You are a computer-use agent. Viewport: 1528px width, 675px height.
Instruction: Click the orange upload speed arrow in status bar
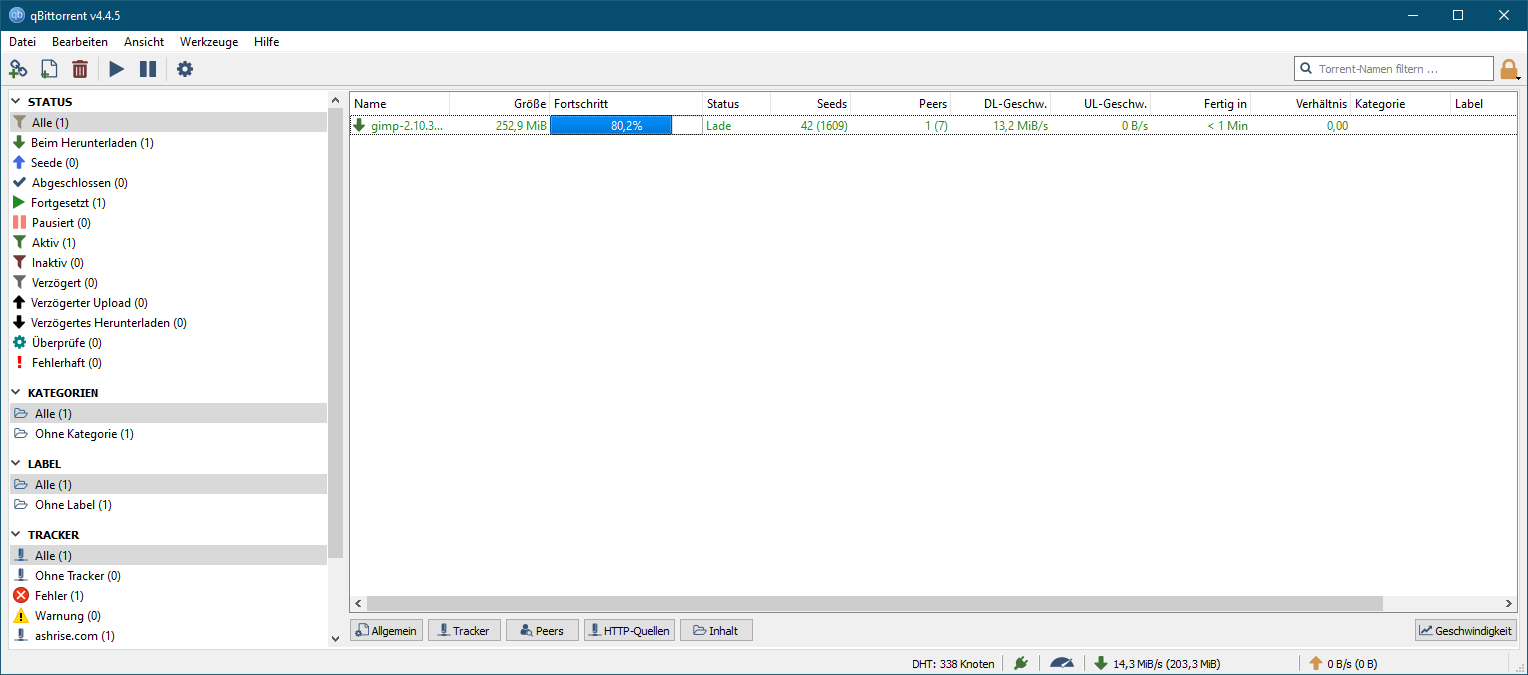click(1316, 663)
